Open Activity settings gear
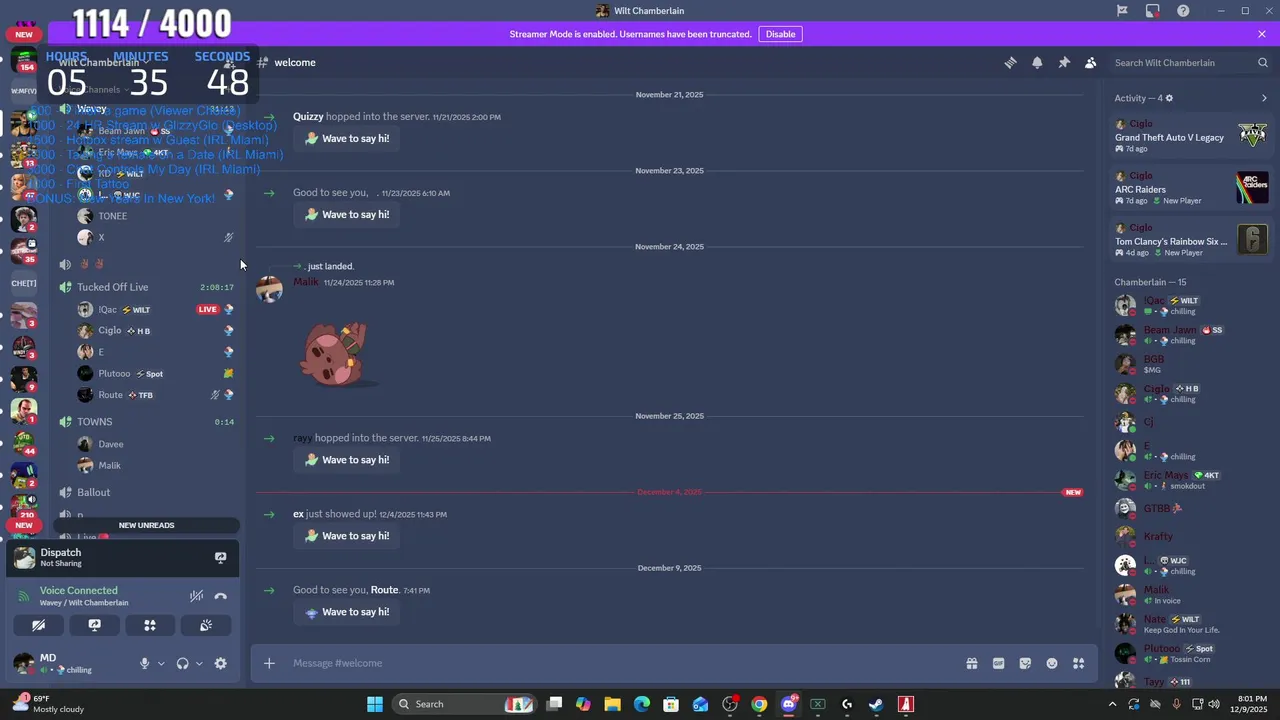1280x720 pixels. coord(1169,98)
